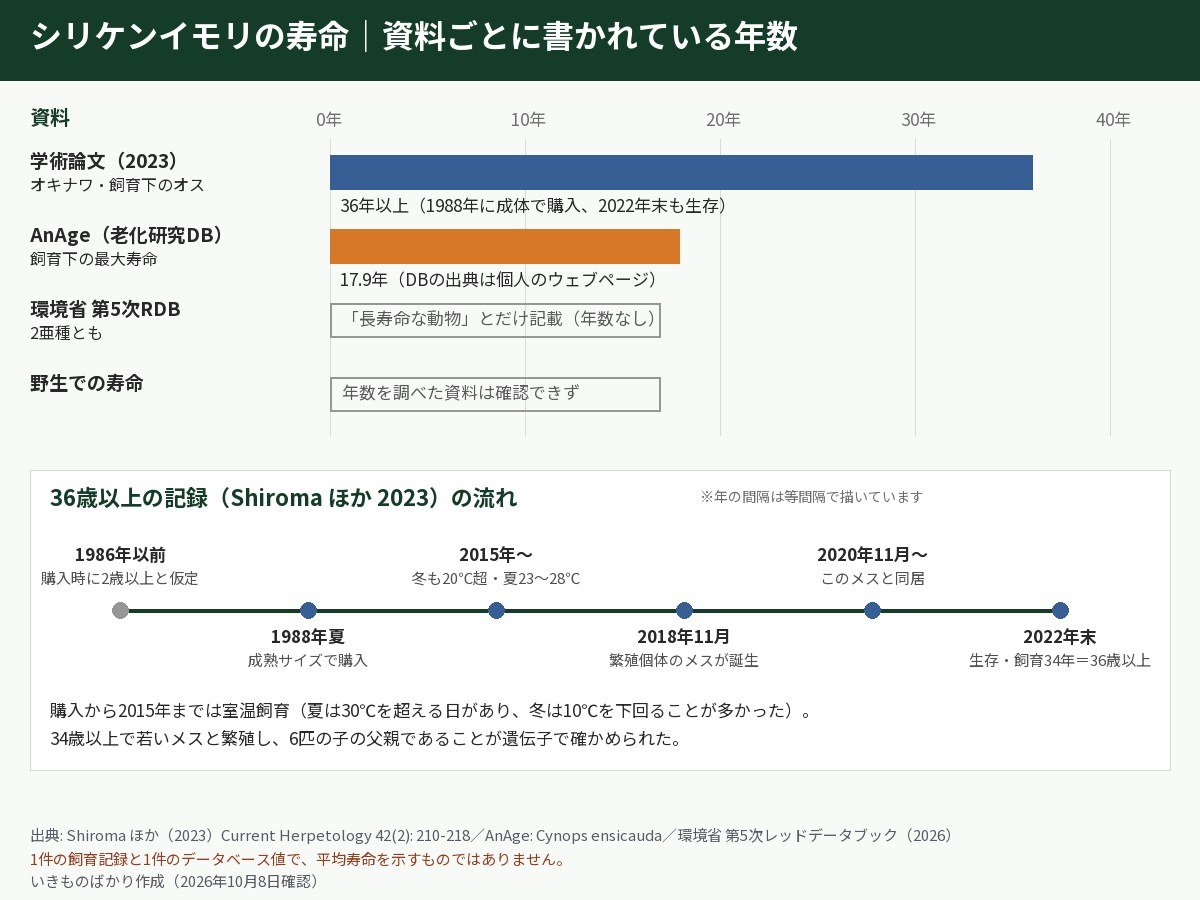Viewport: 1200px width, 900px height.
Task: Click the 資料 column header
Action: click(50, 118)
